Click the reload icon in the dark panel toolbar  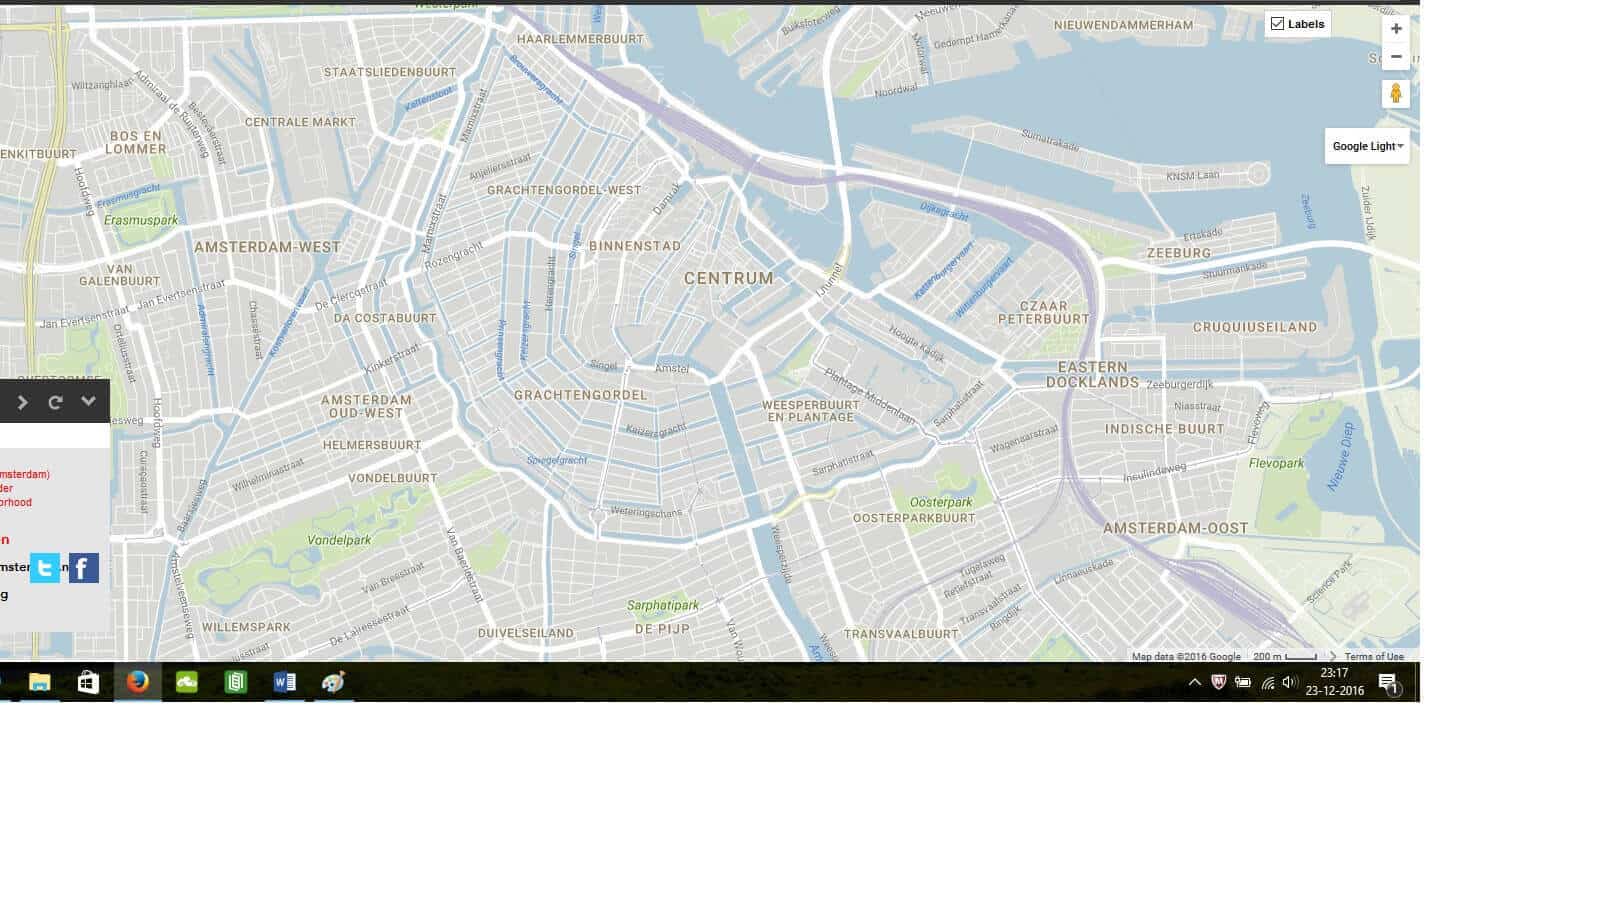coord(56,402)
